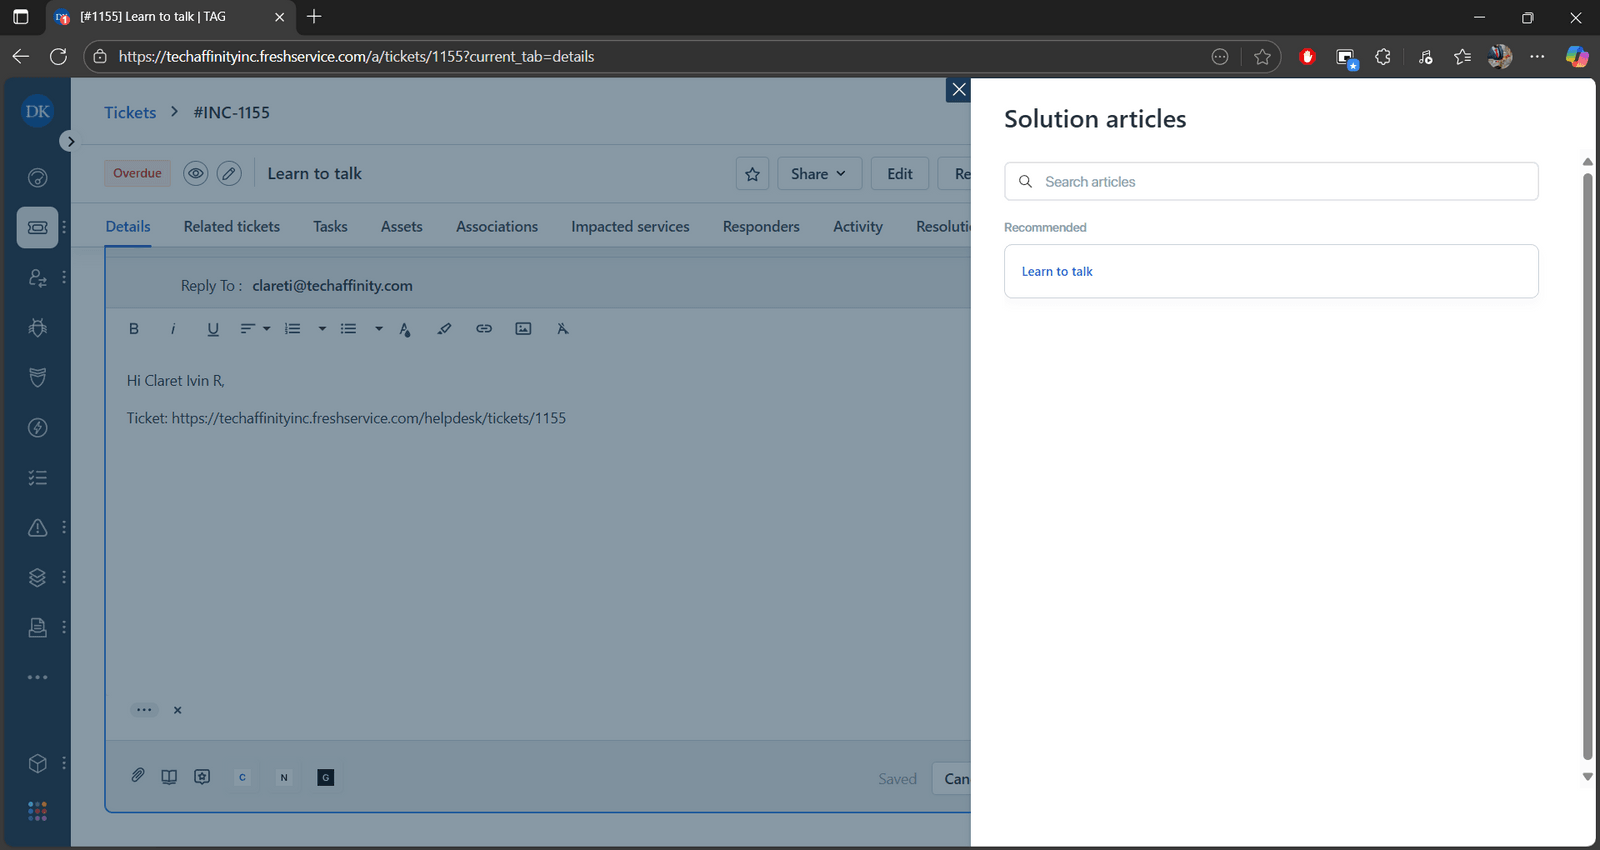Open the recommended Learn to talk article
Viewport: 1600px width, 850px height.
click(1057, 272)
